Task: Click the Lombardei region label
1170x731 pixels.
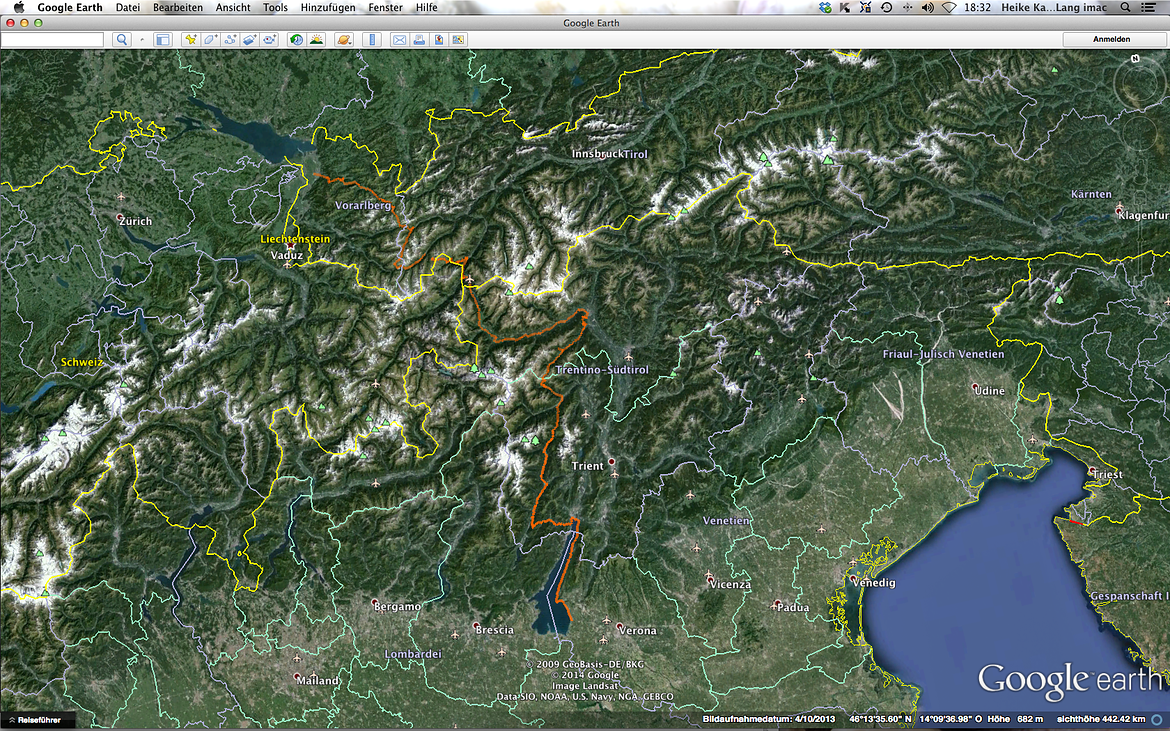Action: (x=413, y=654)
